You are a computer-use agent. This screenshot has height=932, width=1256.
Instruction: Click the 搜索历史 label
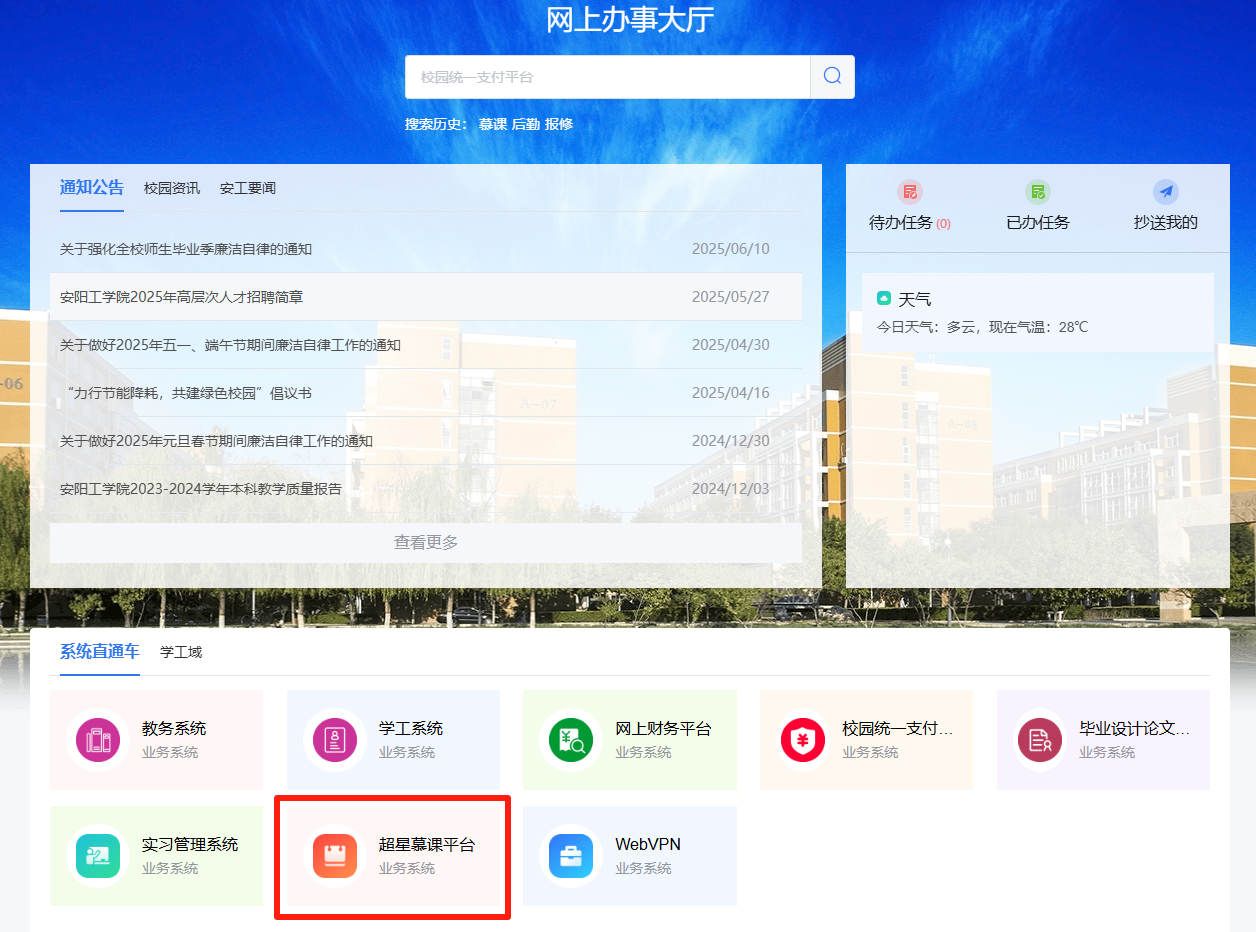[x=436, y=124]
